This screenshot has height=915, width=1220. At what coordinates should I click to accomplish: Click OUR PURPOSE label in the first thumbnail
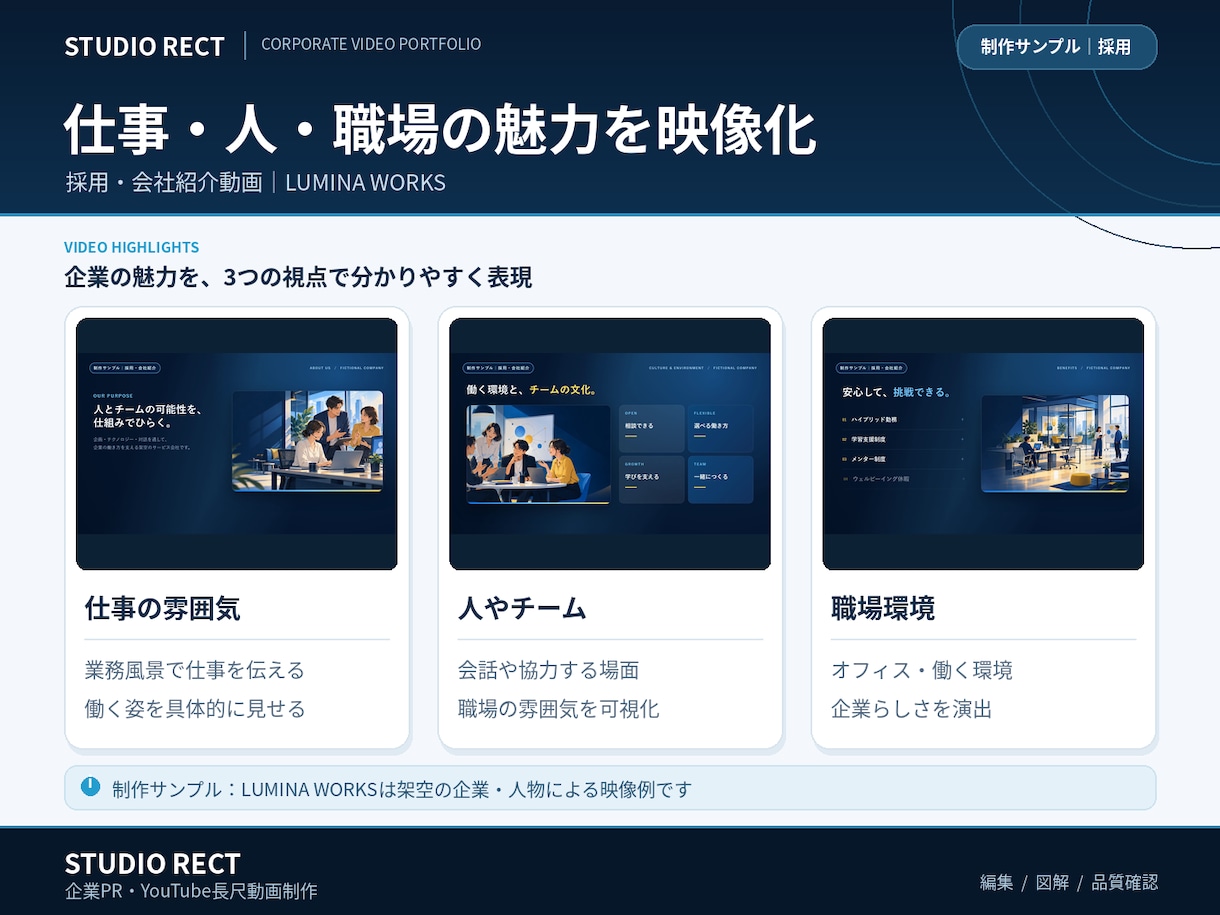click(113, 395)
